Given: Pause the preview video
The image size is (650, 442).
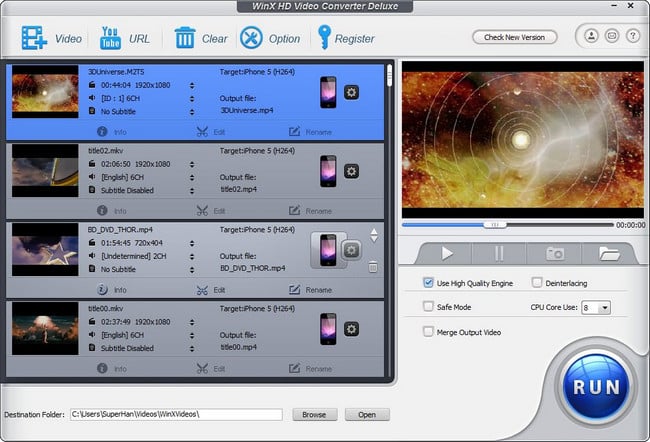Looking at the screenshot, I should (x=499, y=253).
